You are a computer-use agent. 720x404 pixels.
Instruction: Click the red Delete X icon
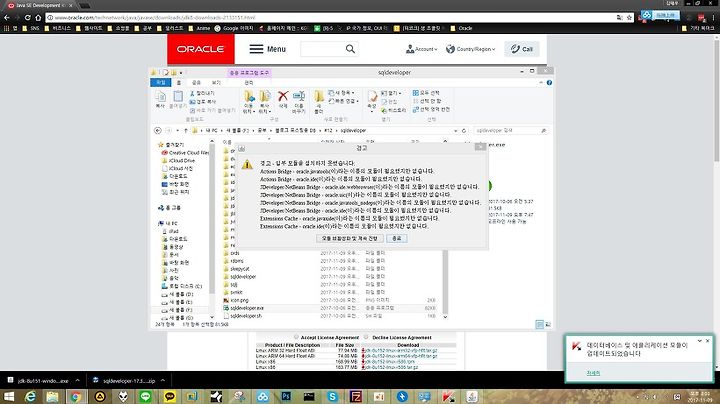(283, 99)
